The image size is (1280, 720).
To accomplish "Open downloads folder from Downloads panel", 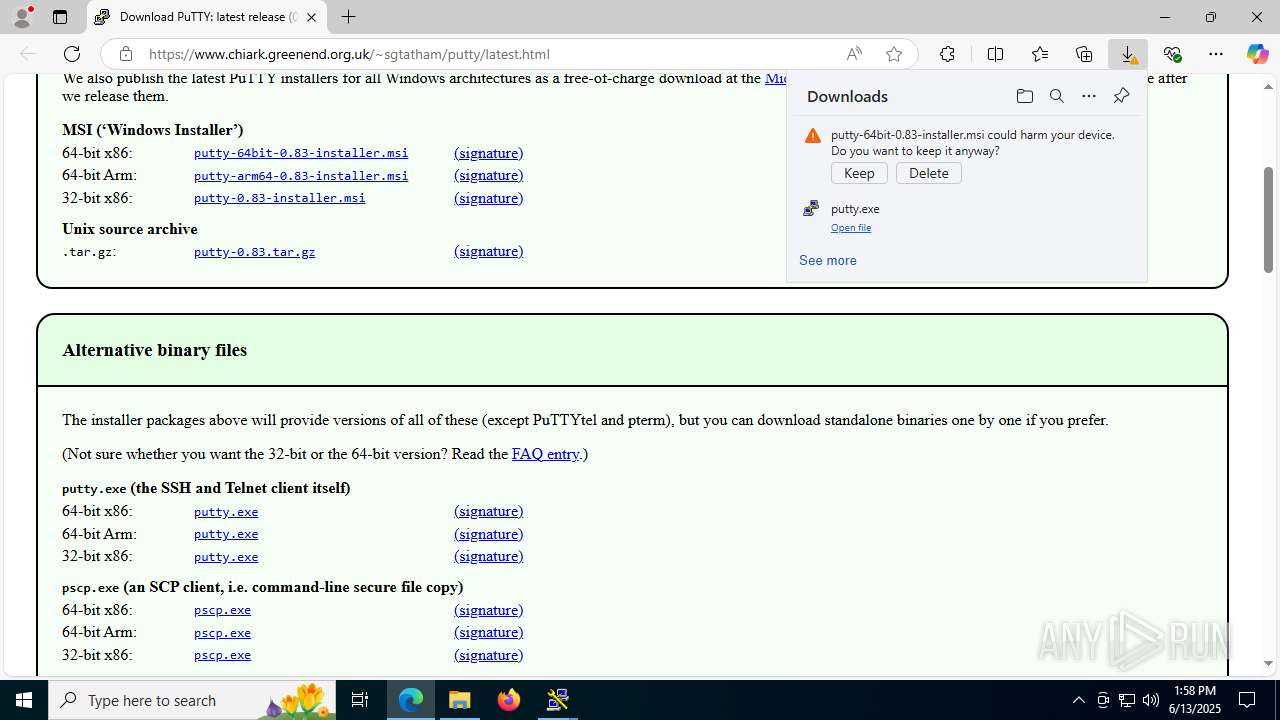I will (x=1024, y=96).
